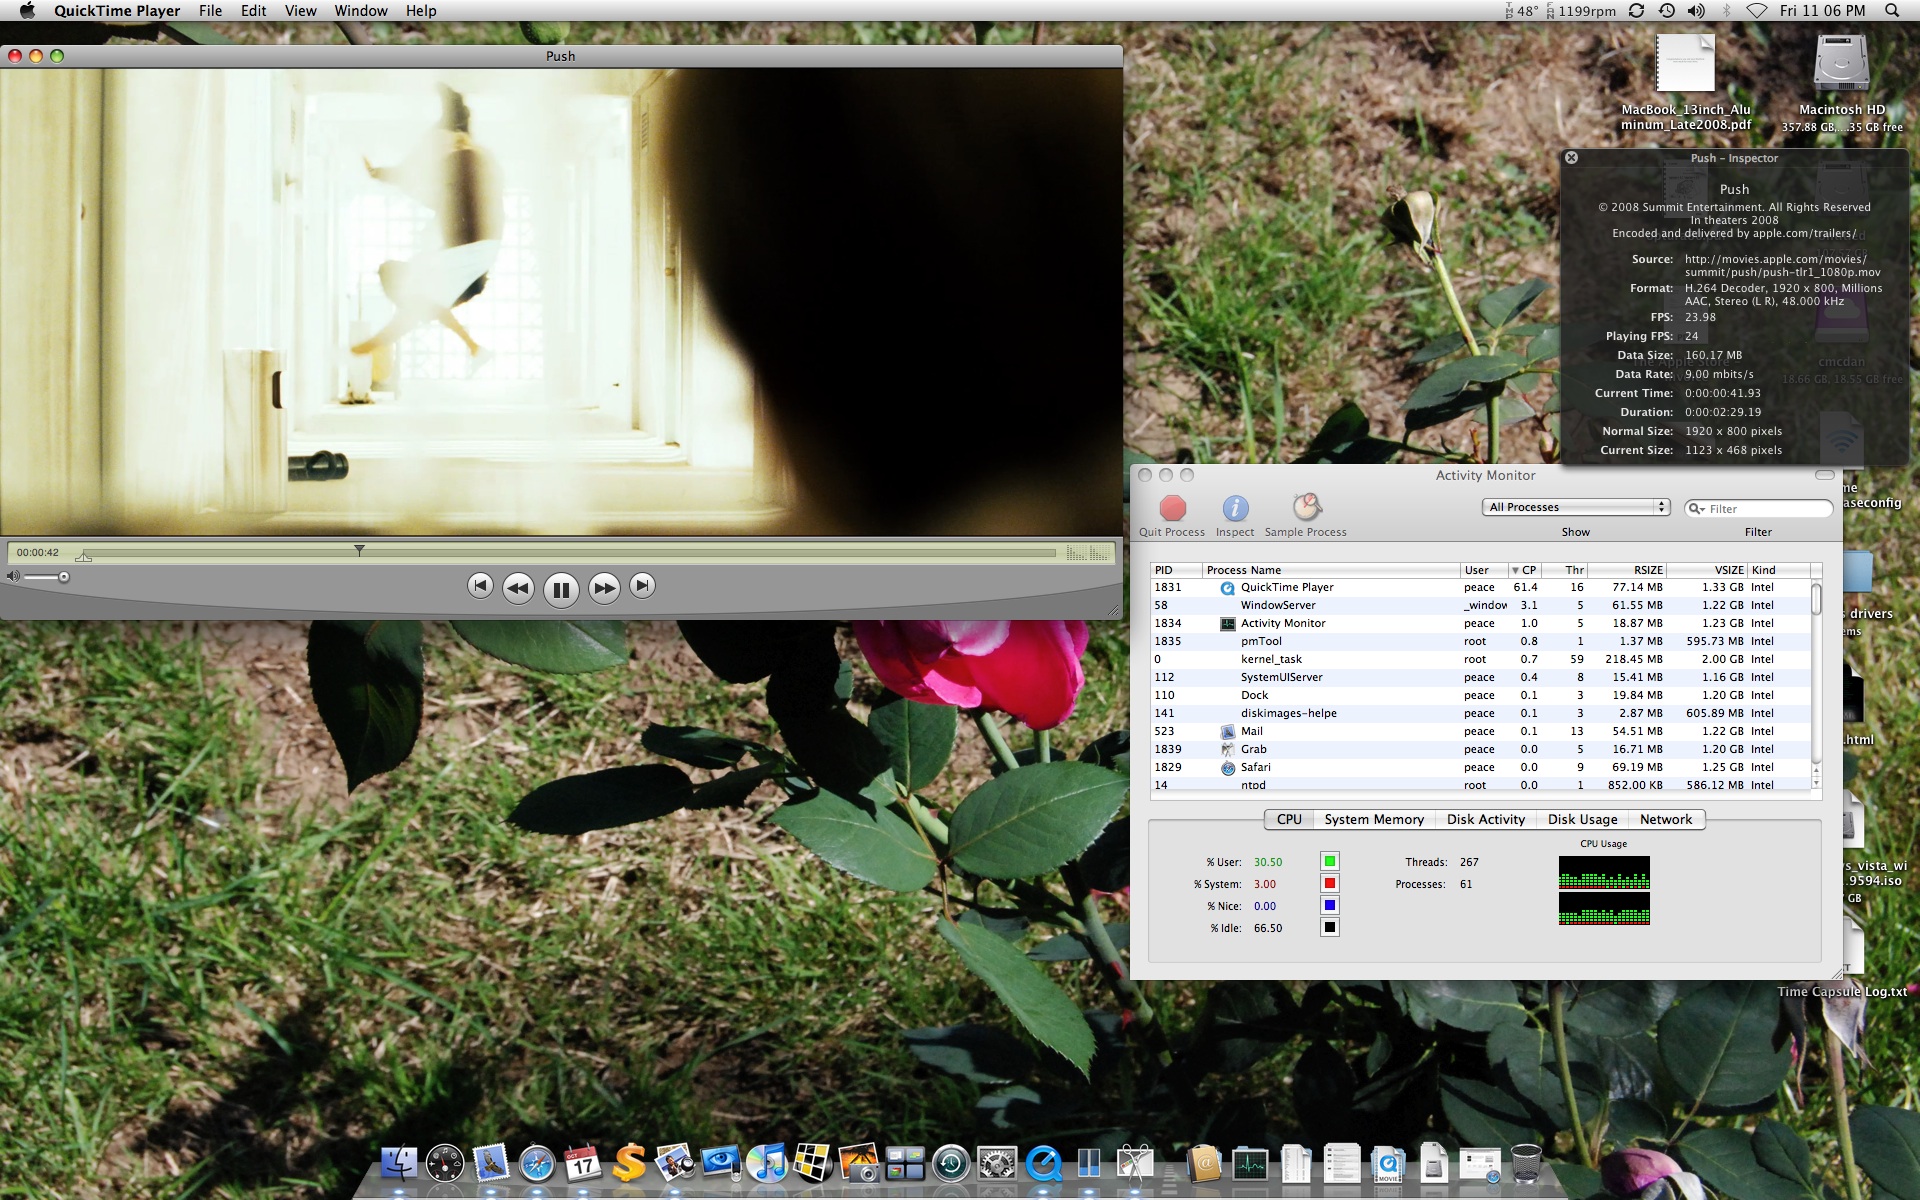Click the rewind button in QuickTime
Image resolution: width=1920 pixels, height=1200 pixels.
(518, 588)
